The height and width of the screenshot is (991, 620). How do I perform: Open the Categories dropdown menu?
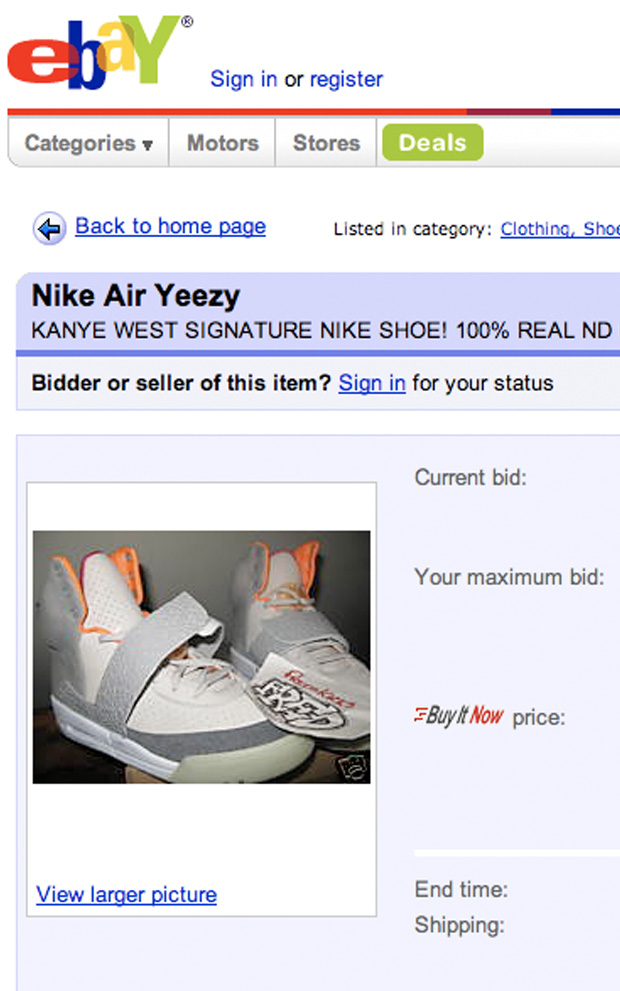(x=89, y=143)
